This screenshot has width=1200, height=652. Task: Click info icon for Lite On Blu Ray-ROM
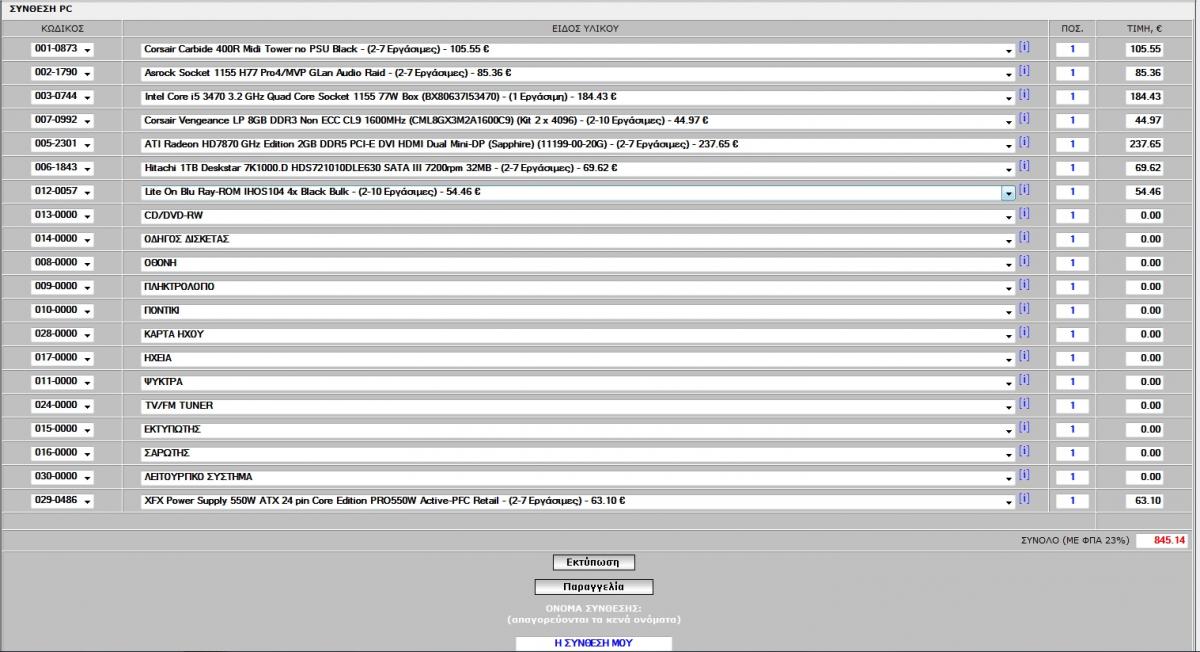click(1024, 190)
